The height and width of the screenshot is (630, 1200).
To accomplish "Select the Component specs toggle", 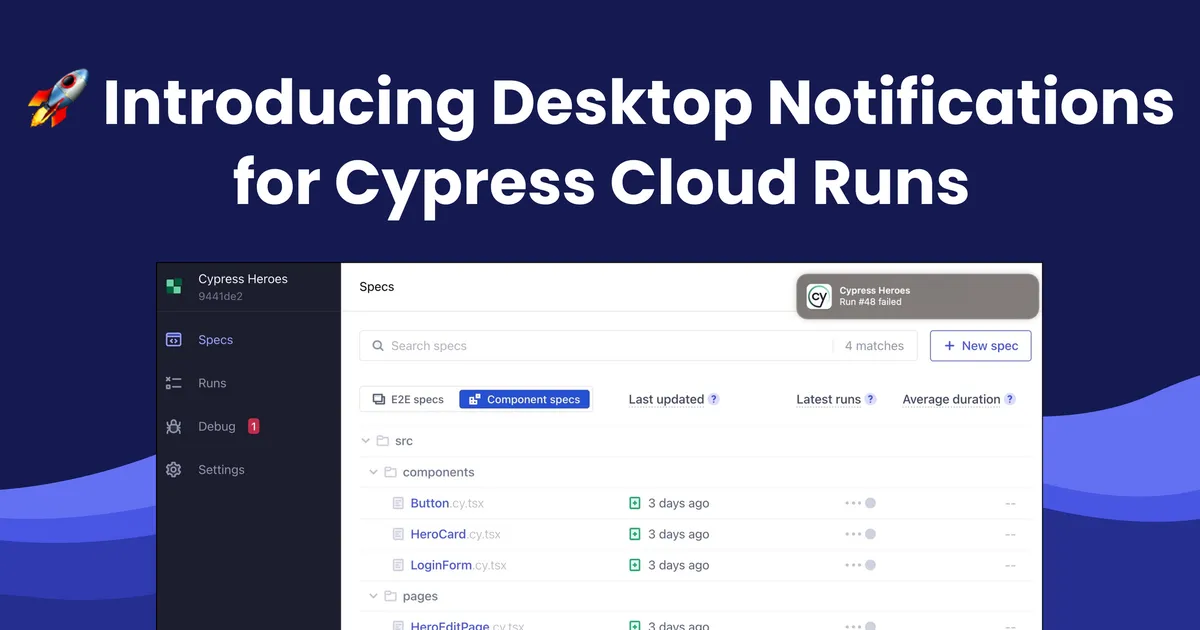I will [x=524, y=399].
